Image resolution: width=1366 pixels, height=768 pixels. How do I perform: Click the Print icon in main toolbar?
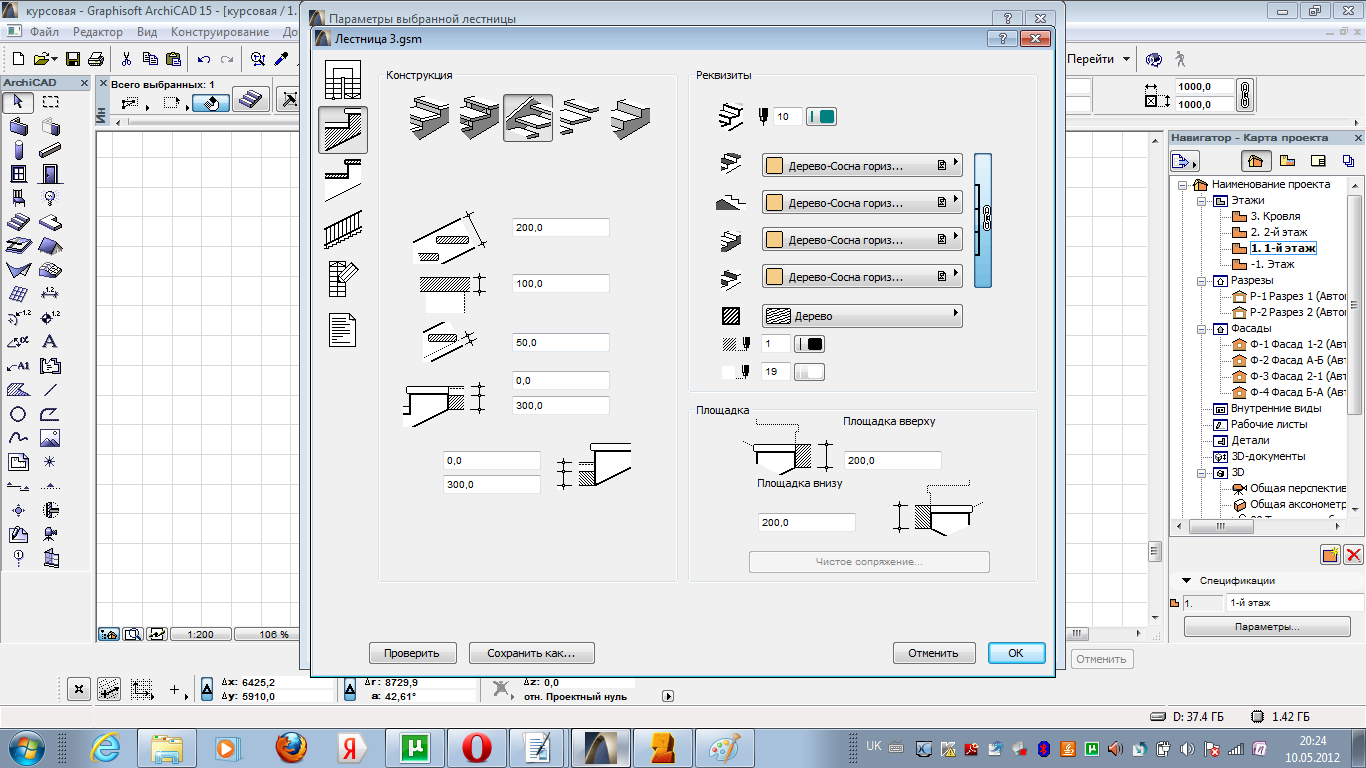96,59
